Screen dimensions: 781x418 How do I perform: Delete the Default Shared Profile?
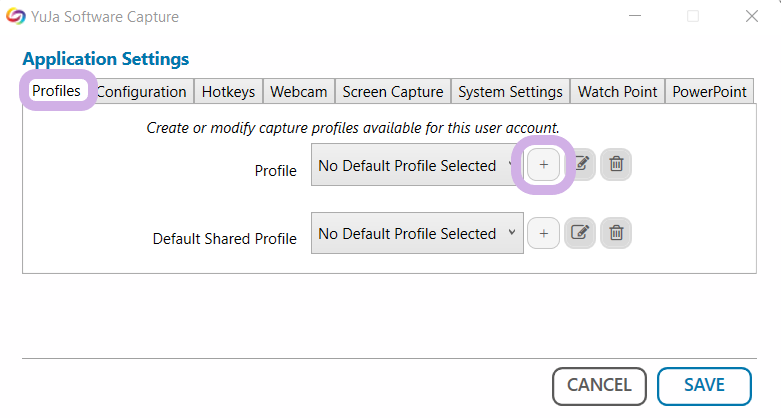coord(616,233)
